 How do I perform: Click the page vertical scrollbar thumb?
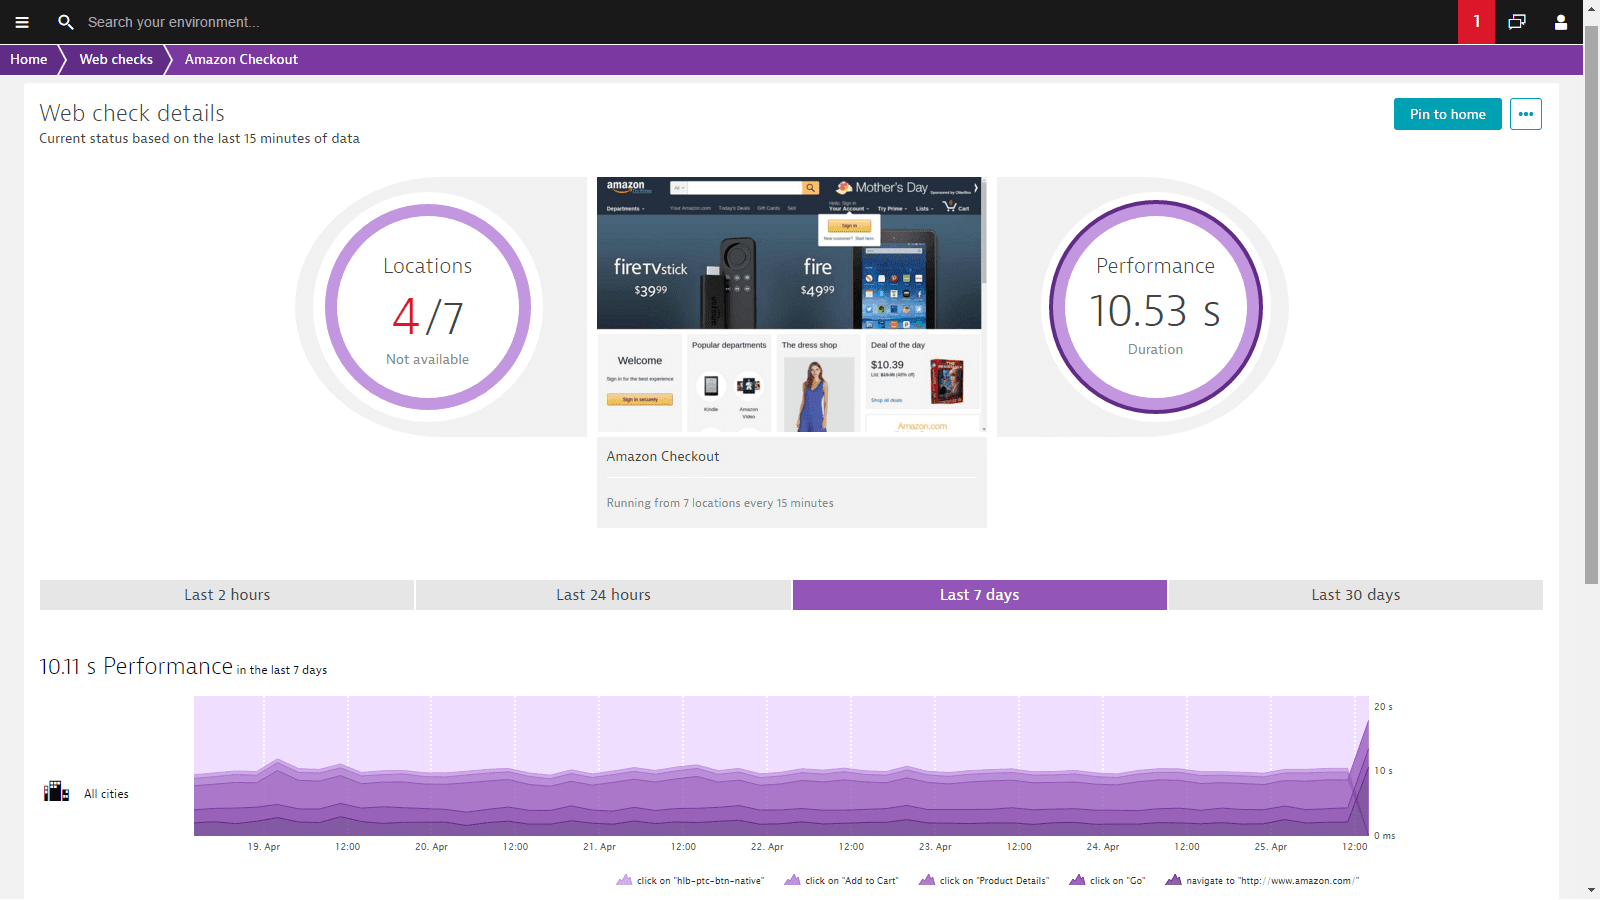tap(1591, 305)
